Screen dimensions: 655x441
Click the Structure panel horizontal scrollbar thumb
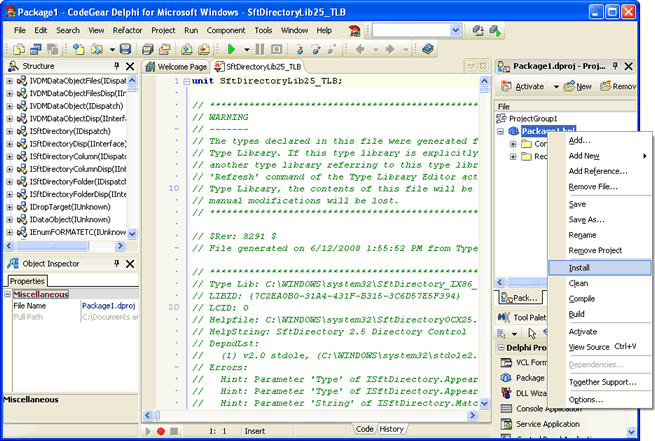click(x=52, y=246)
